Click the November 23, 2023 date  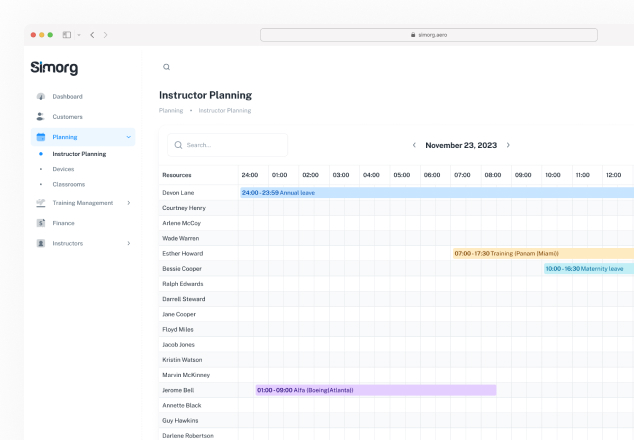click(x=461, y=145)
